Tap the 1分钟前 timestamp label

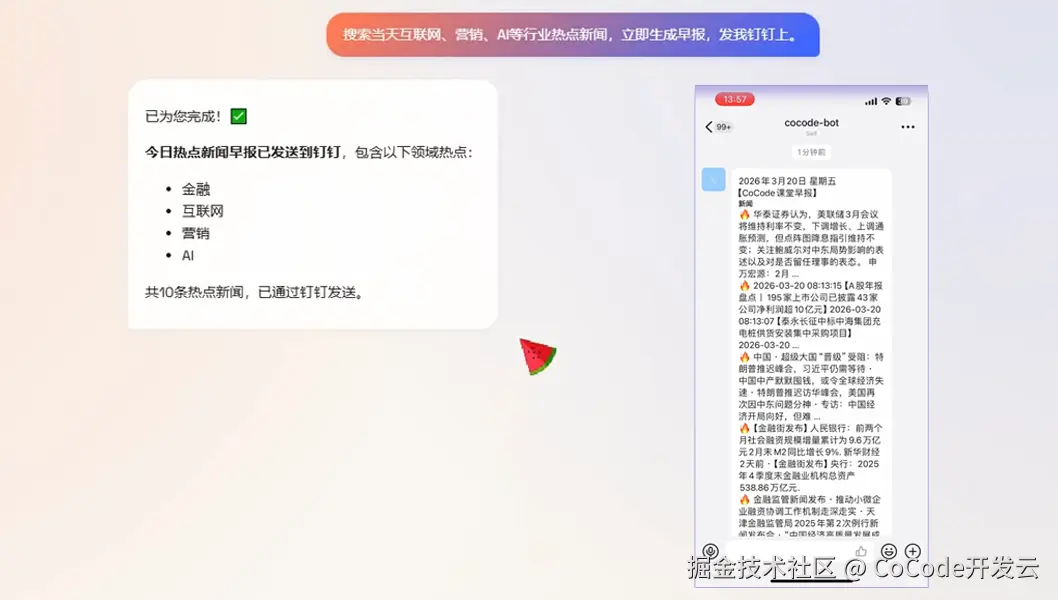tap(811, 151)
